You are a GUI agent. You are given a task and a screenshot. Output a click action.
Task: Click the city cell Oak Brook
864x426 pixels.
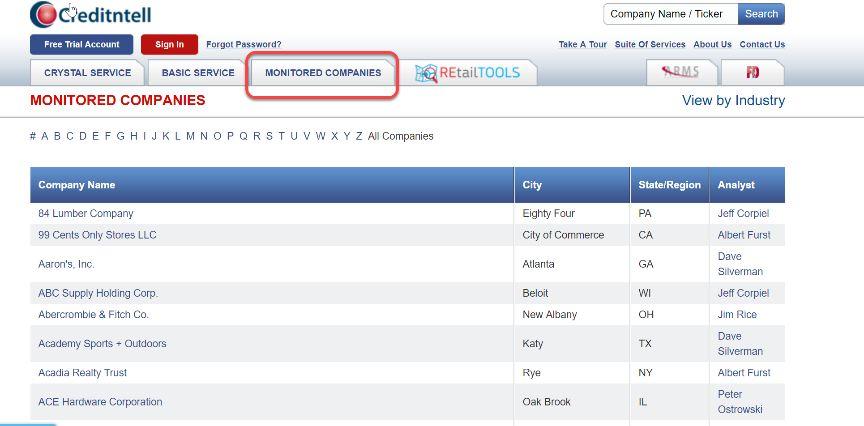click(x=546, y=402)
